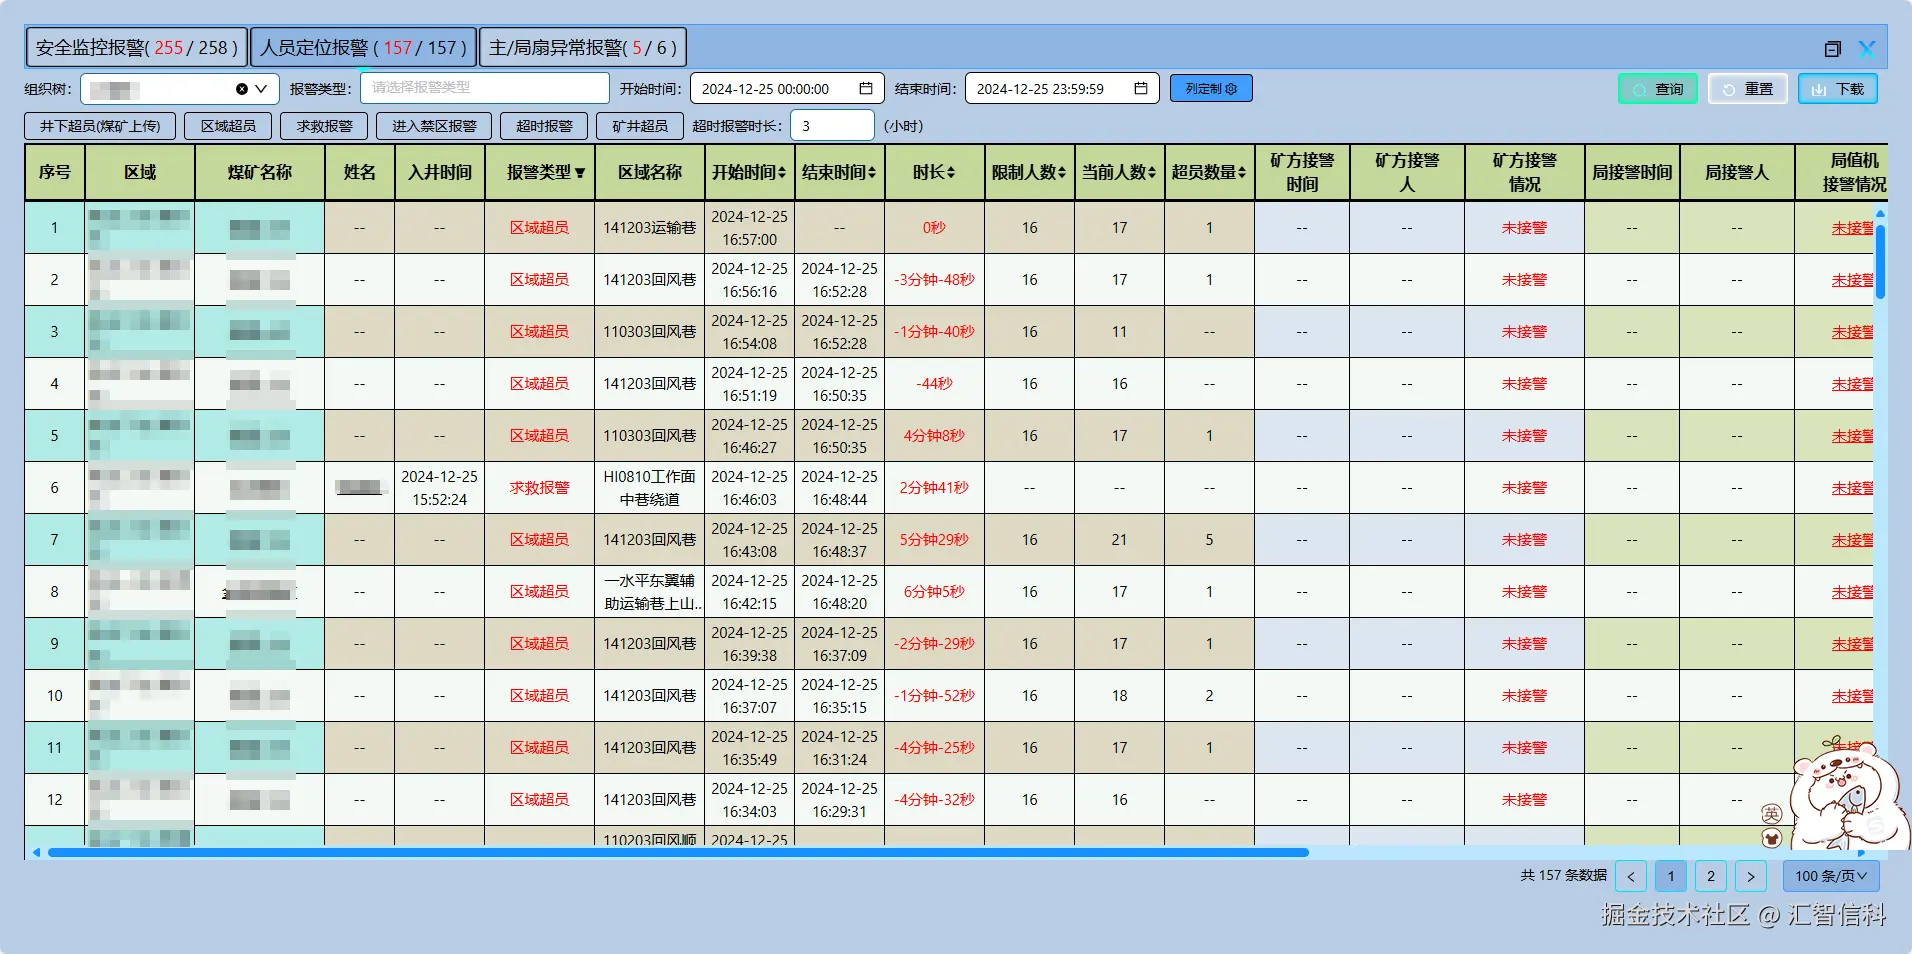1912x954 pixels.
Task: Sort the table by 结束时间
Action: 872,173
